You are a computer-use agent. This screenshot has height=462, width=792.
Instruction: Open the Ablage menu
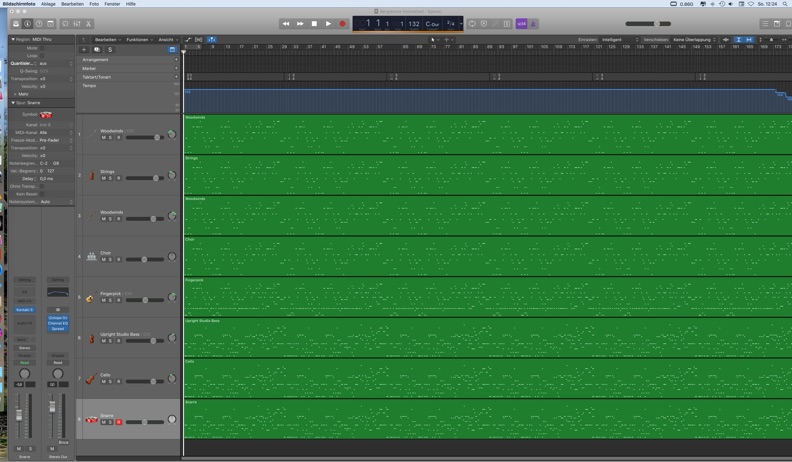click(48, 4)
